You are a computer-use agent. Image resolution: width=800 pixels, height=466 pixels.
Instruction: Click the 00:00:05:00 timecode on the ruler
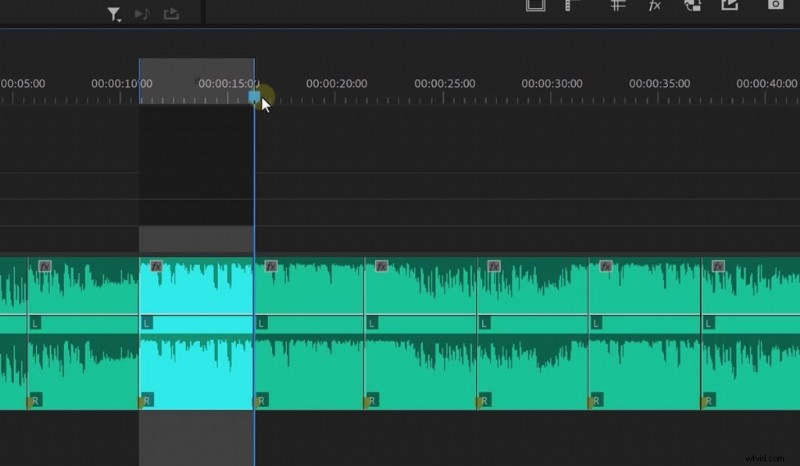coord(22,84)
